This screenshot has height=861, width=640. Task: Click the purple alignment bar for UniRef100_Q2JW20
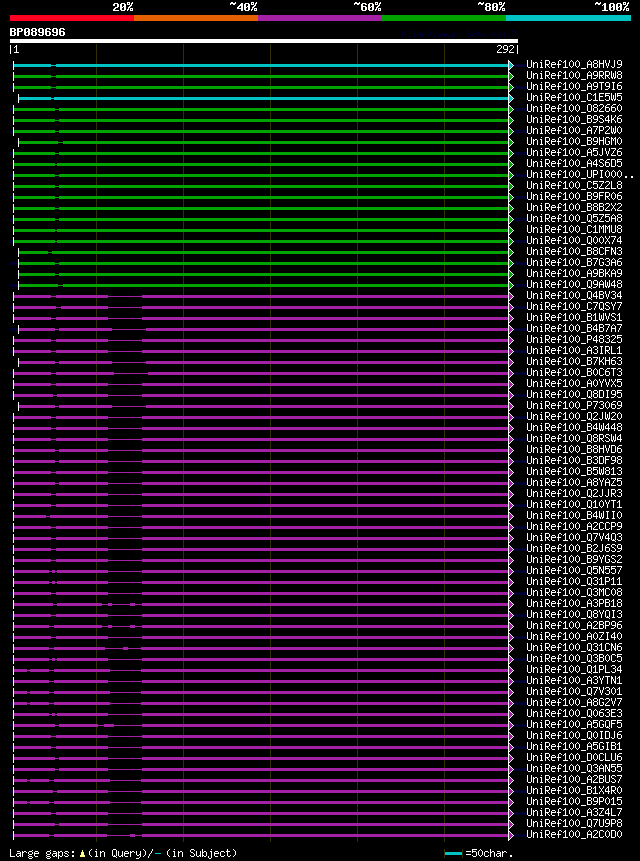click(x=261, y=416)
